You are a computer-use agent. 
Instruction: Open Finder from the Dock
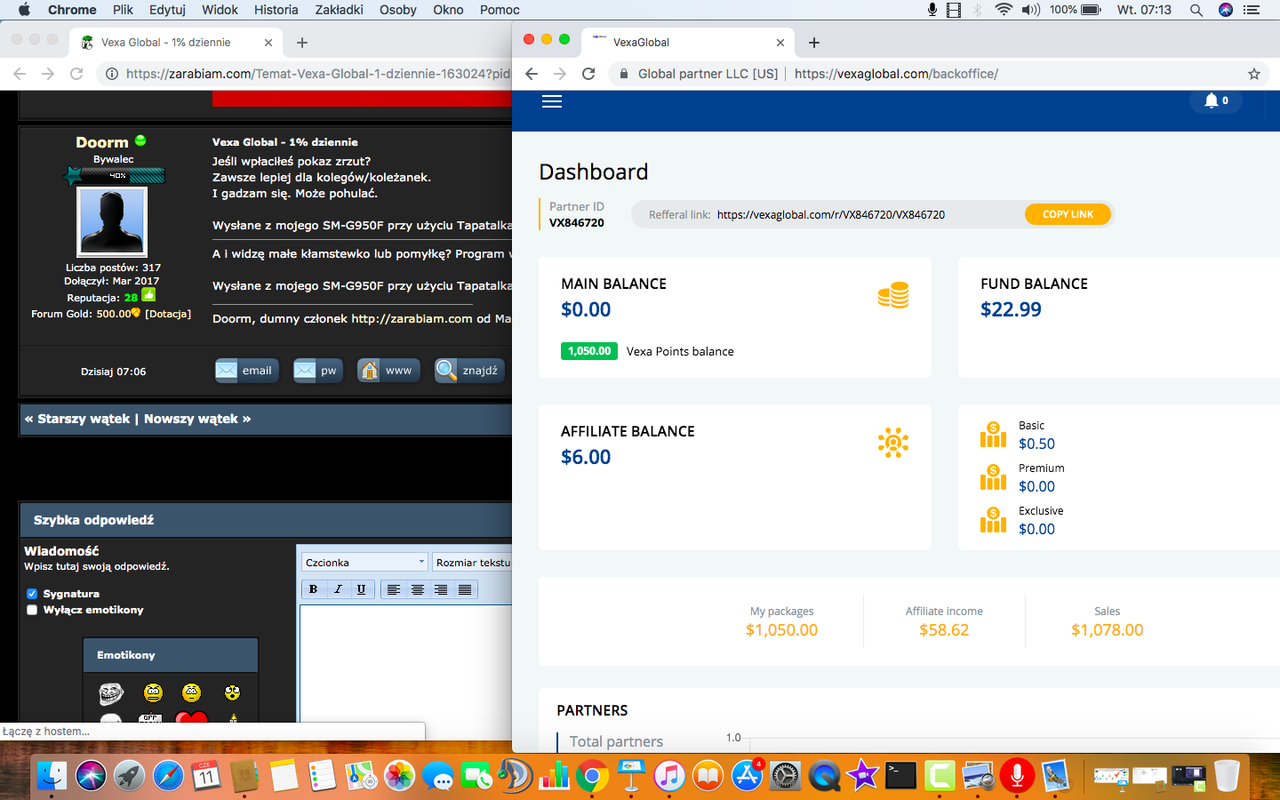[x=51, y=775]
